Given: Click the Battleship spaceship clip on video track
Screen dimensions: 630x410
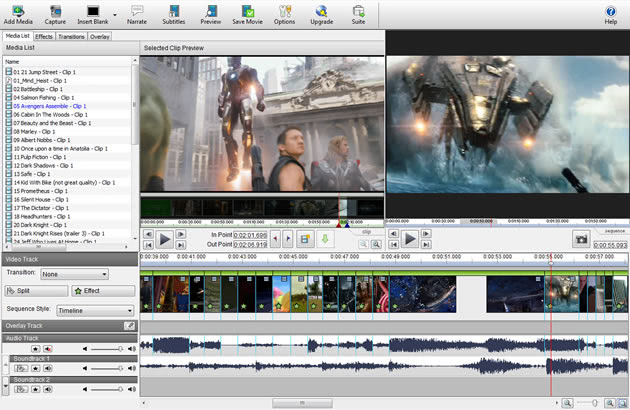Looking at the screenshot, I should 562,294.
